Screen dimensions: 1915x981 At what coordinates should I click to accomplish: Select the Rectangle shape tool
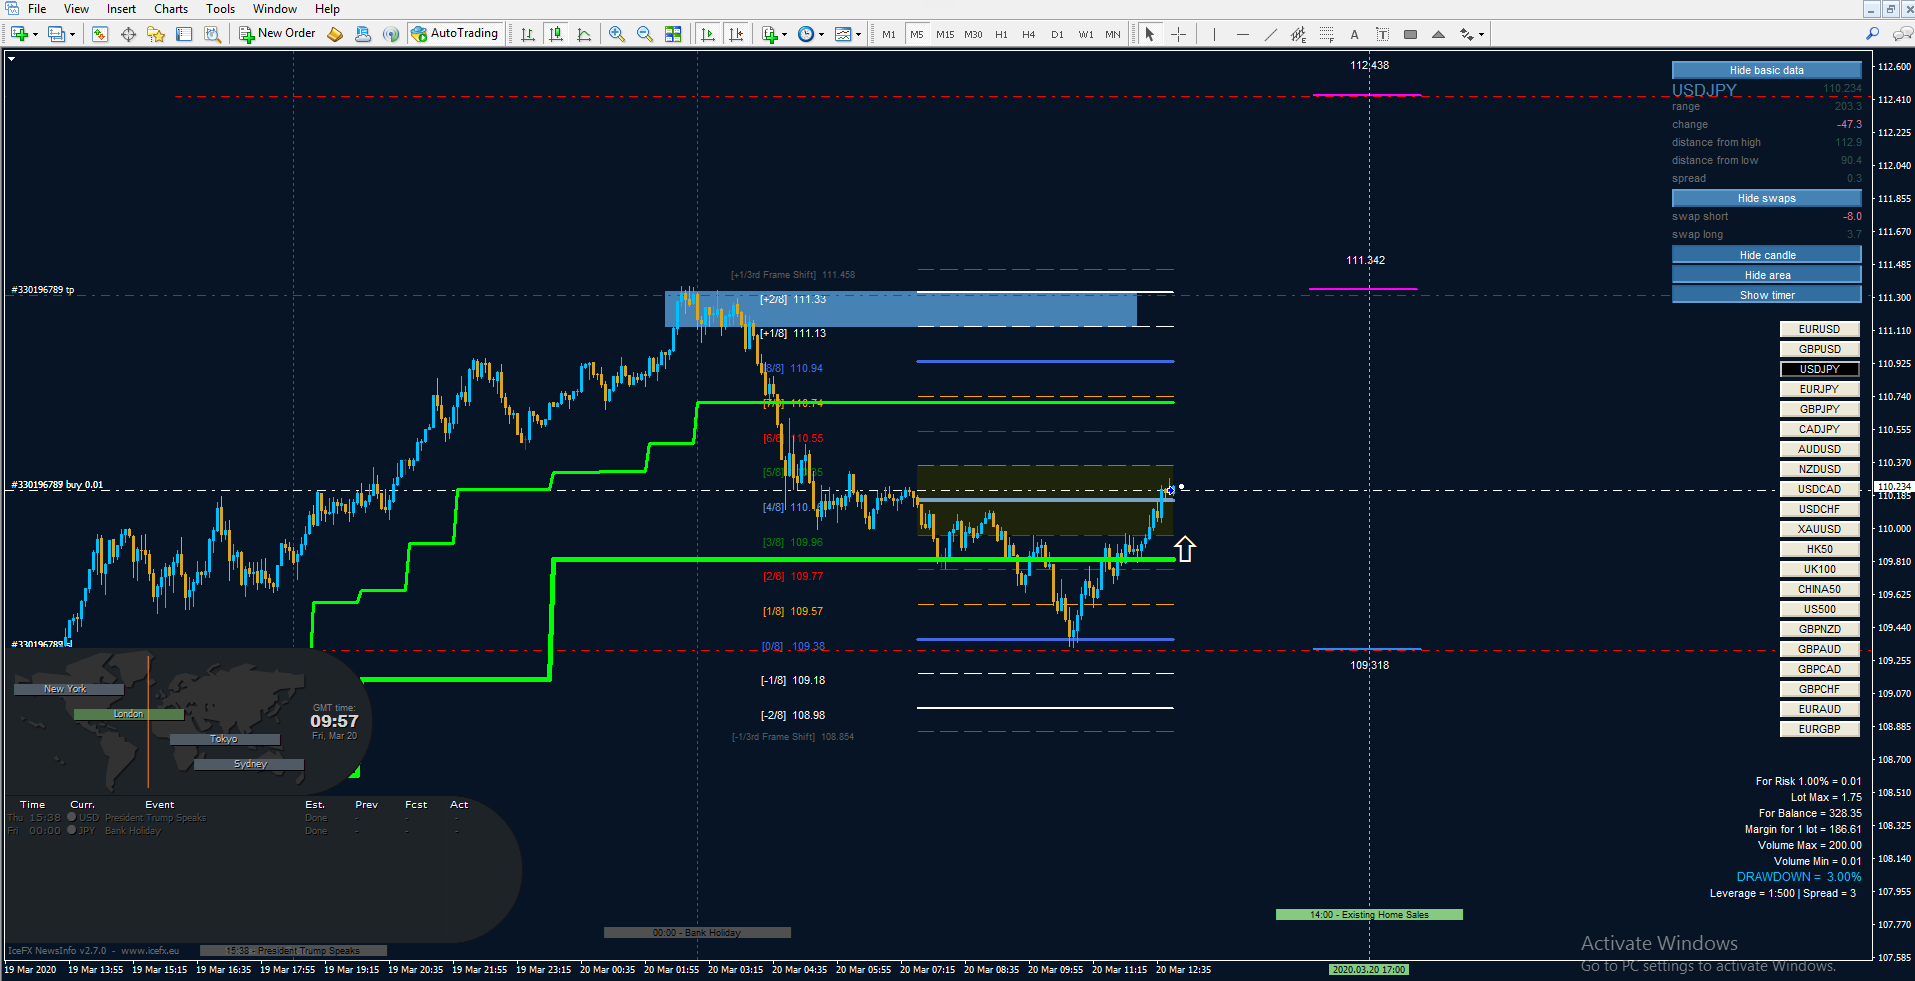[1410, 34]
